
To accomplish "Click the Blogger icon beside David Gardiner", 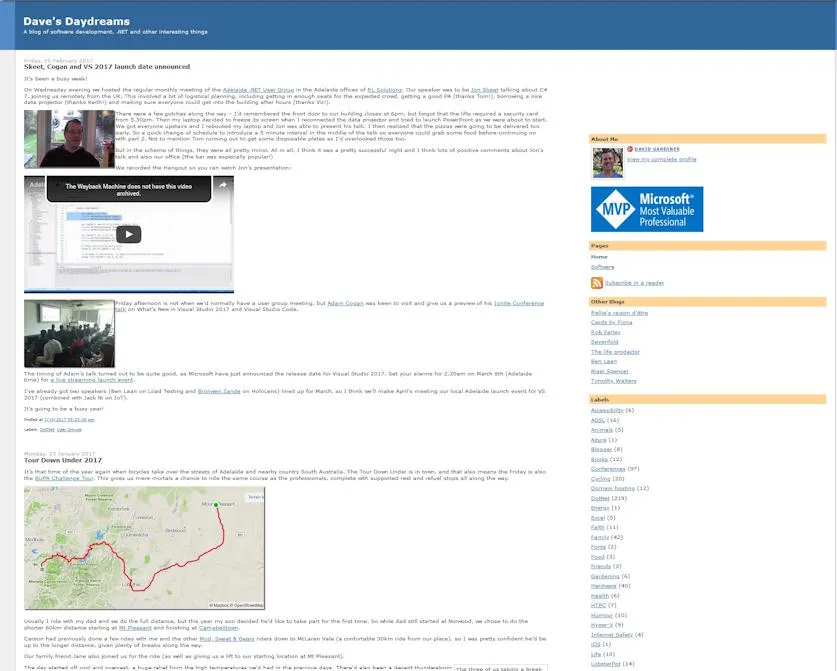I will point(630,149).
